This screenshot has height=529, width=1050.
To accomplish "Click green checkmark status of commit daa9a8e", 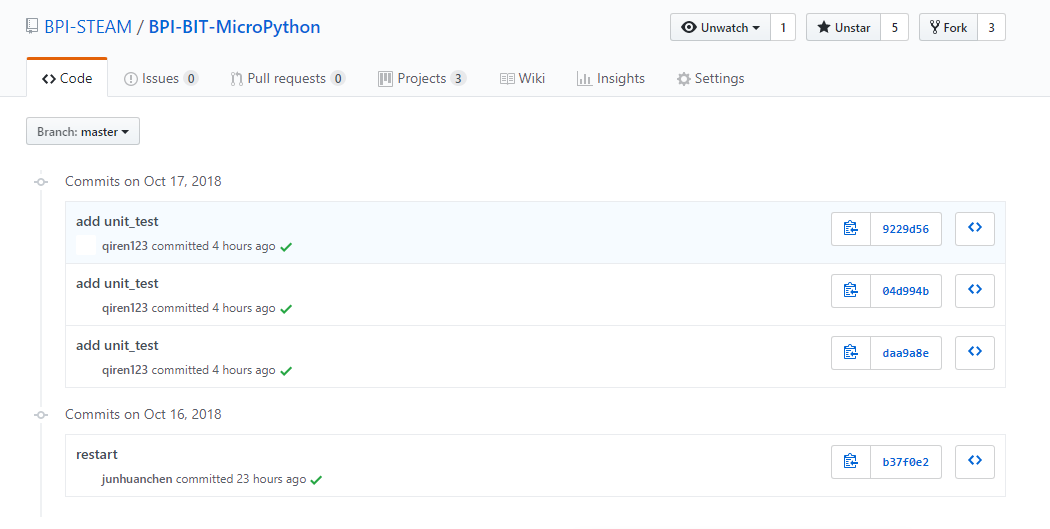I will [286, 371].
